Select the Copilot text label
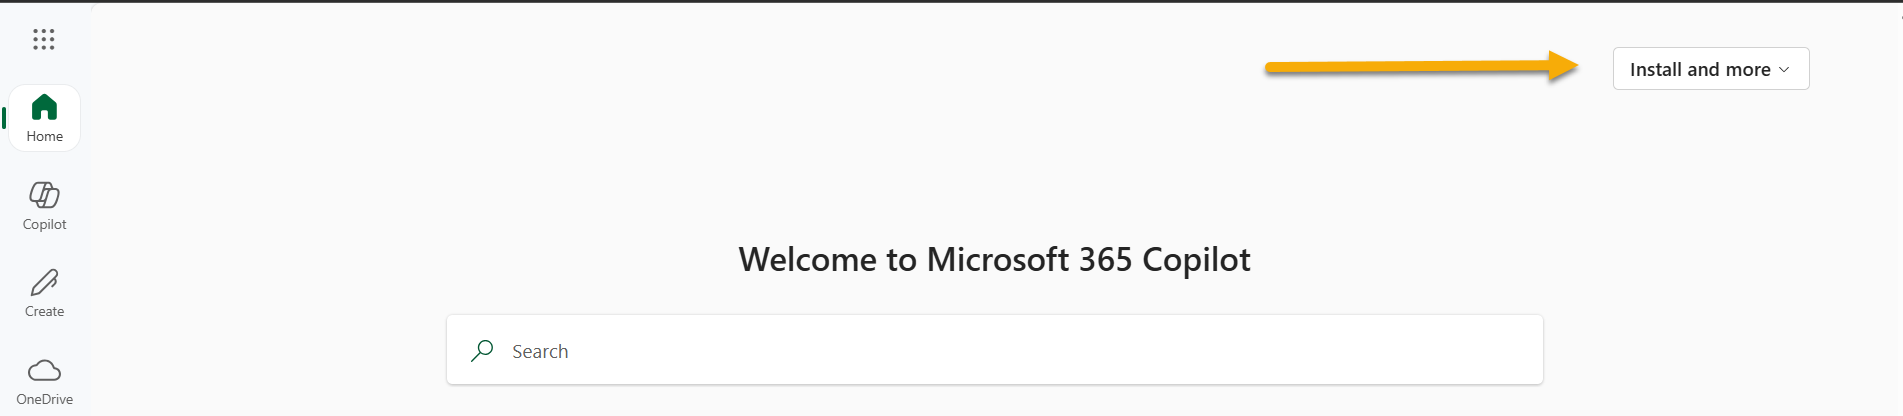The height and width of the screenshot is (416, 1903). [44, 225]
